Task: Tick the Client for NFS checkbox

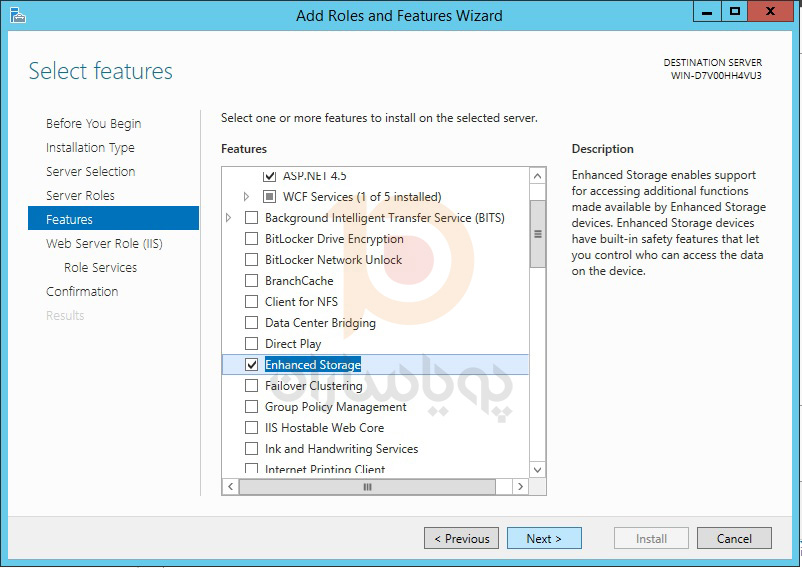Action: coord(251,302)
